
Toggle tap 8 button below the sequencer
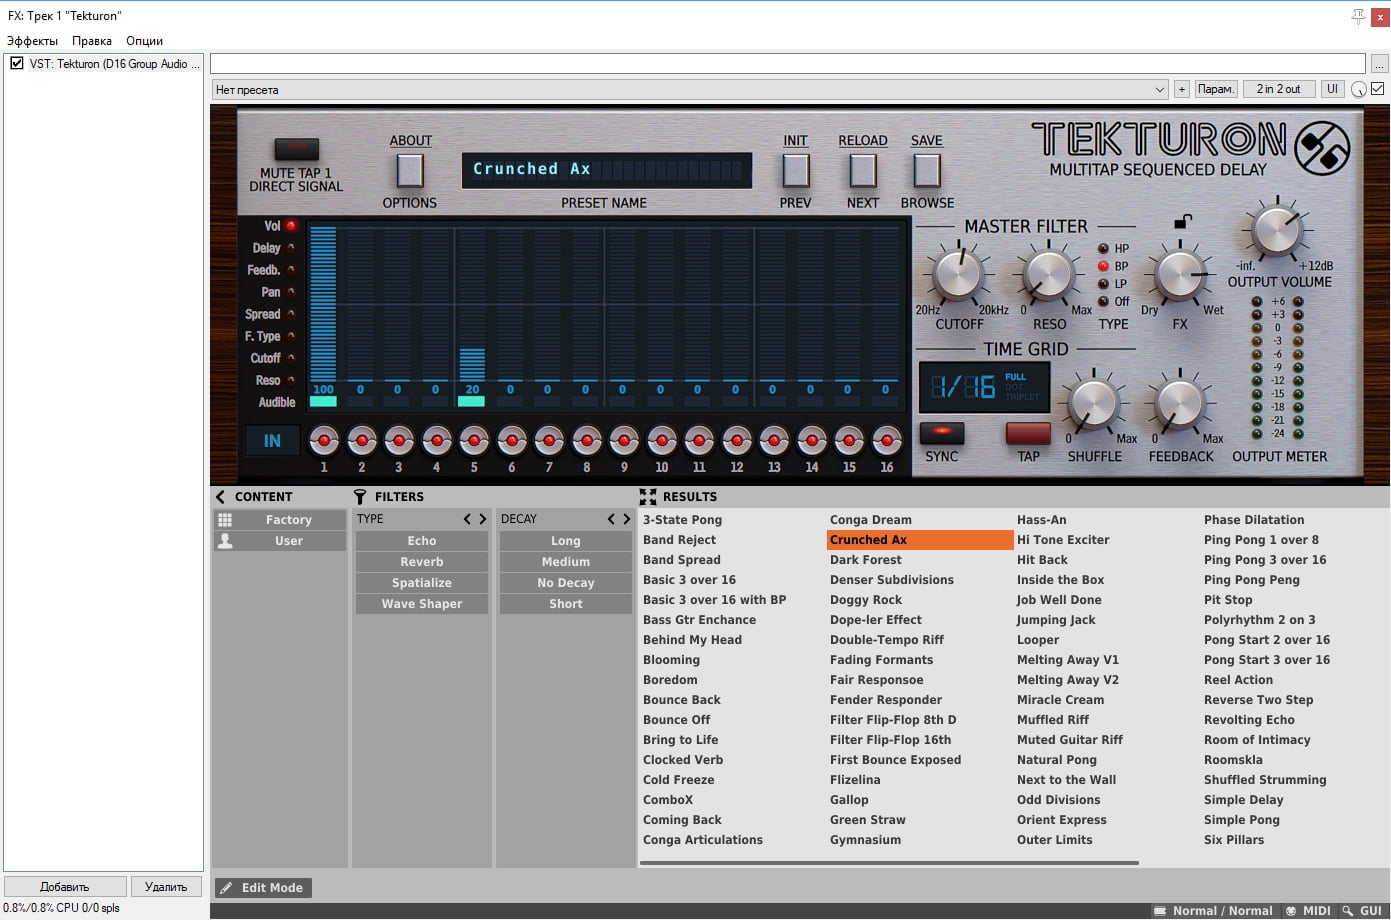pos(586,440)
